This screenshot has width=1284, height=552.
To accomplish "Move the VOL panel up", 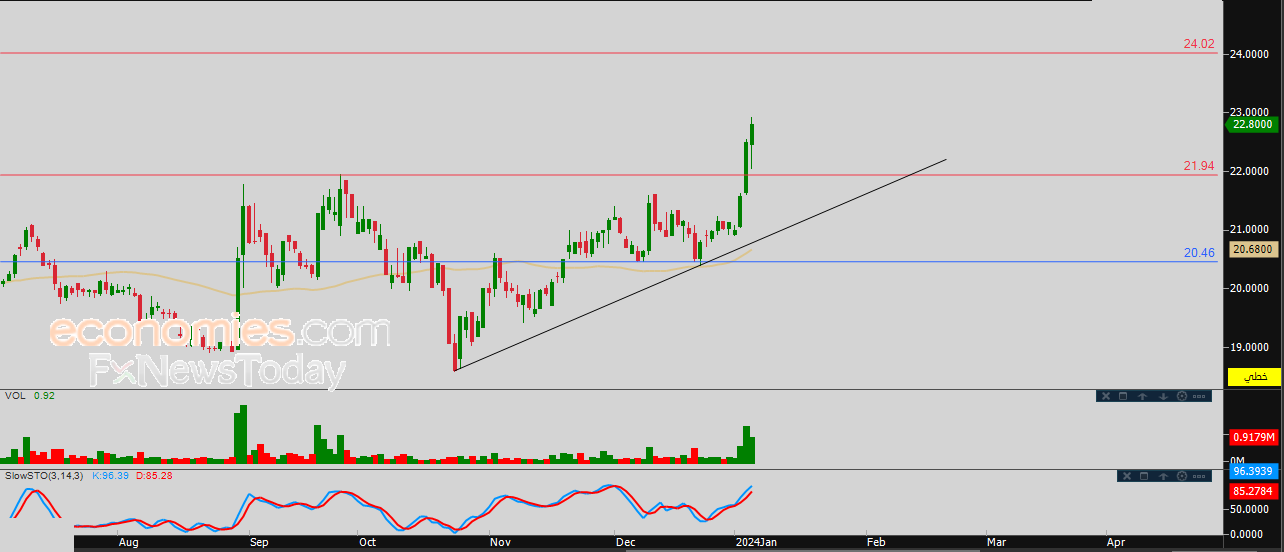I will (x=1142, y=396).
